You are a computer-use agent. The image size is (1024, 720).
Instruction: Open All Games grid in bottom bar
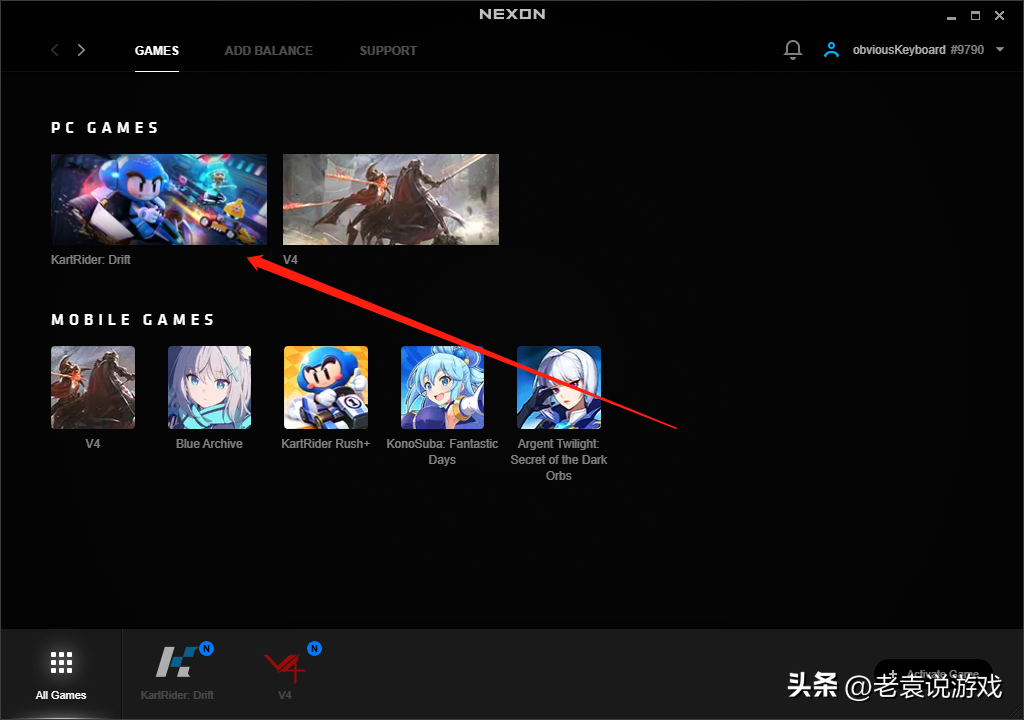pos(61,672)
